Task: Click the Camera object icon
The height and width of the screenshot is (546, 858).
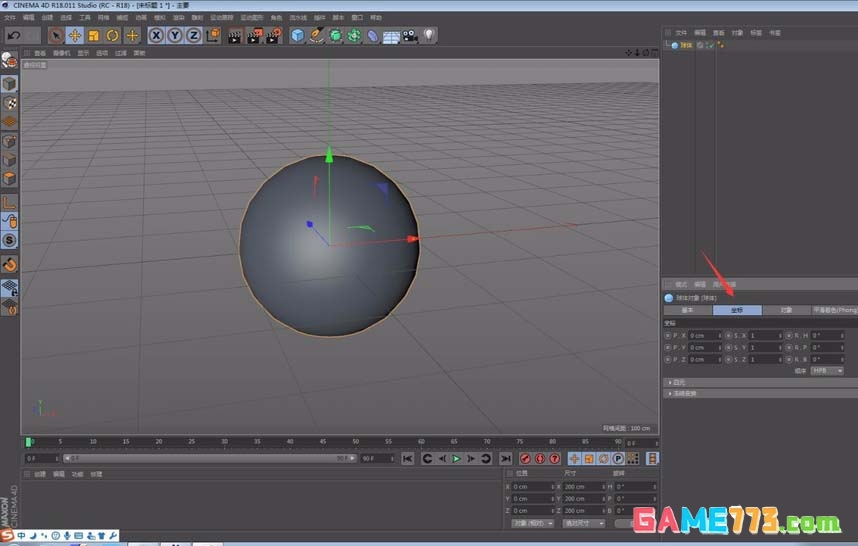Action: pyautogui.click(x=409, y=35)
